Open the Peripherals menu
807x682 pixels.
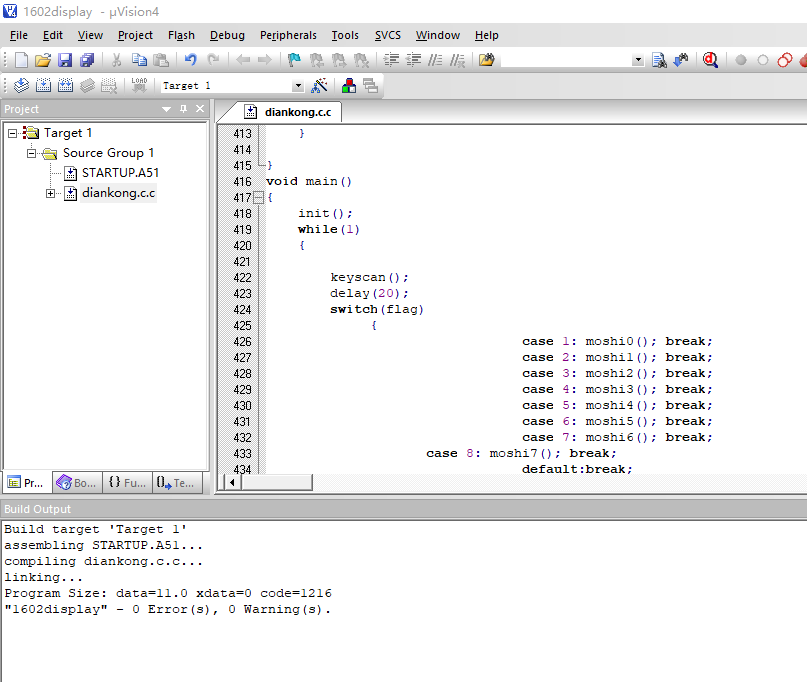click(x=288, y=35)
